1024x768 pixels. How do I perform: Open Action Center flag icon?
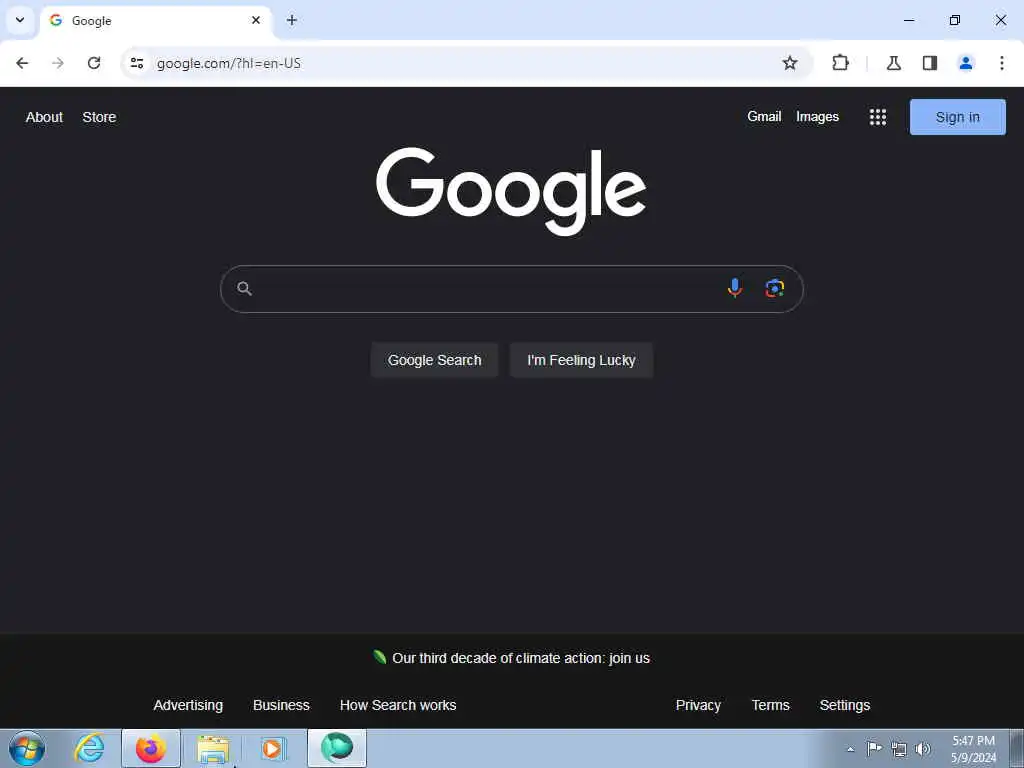coord(874,748)
